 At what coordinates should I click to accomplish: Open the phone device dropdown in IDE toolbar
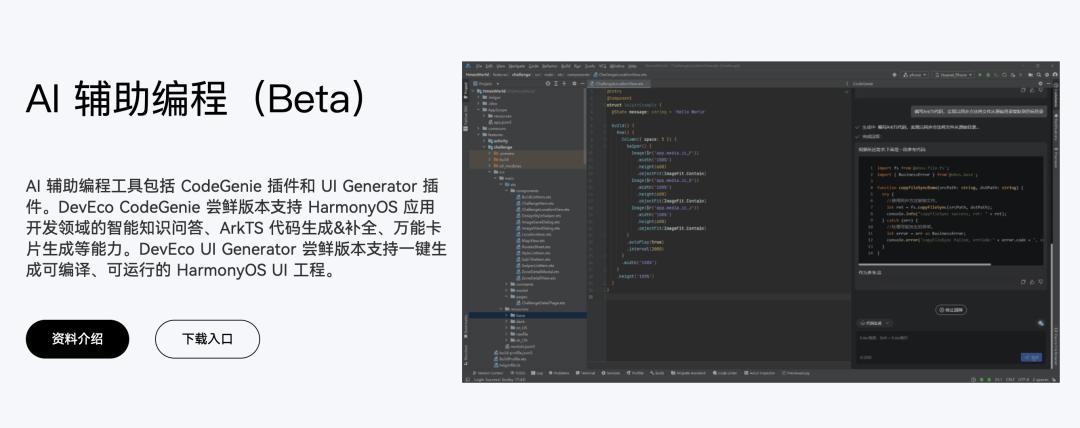pos(915,74)
